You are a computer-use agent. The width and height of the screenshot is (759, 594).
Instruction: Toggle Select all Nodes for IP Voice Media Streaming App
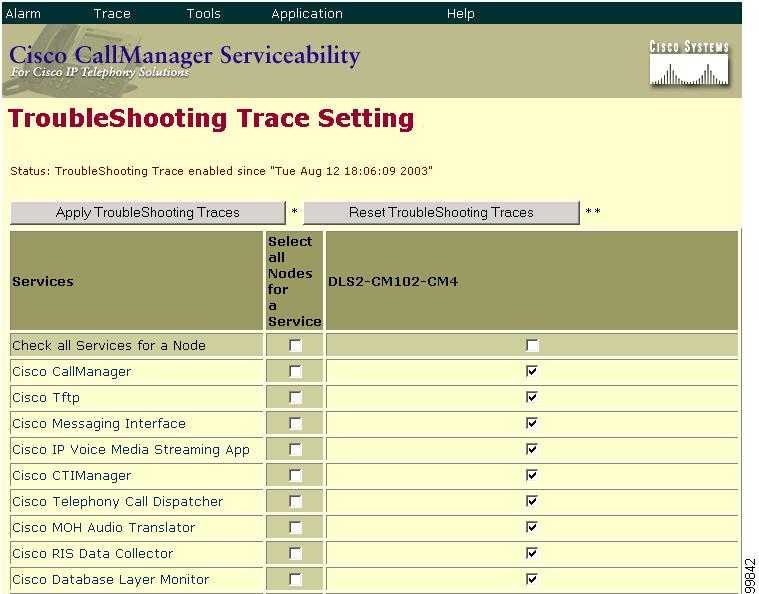(295, 449)
